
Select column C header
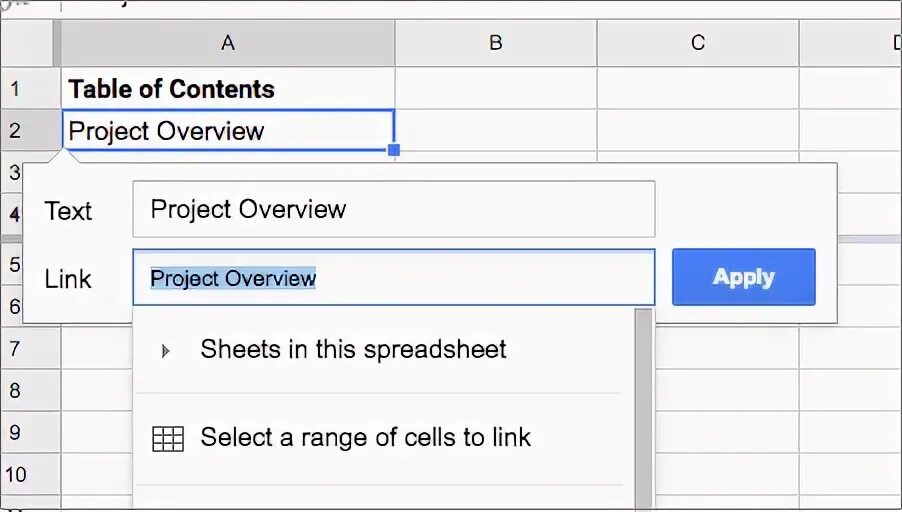click(697, 43)
